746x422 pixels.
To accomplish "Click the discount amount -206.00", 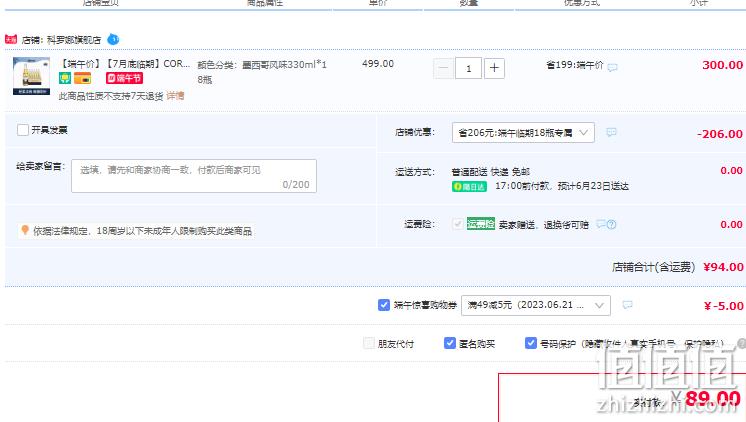I will [720, 134].
